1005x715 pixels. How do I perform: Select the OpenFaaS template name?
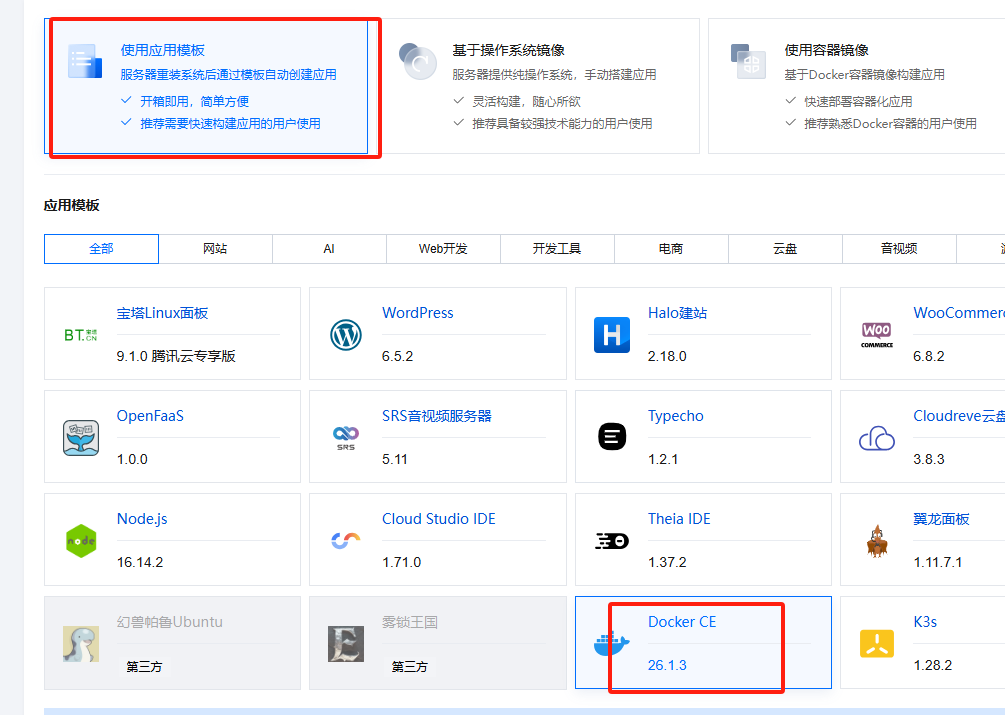pos(150,416)
